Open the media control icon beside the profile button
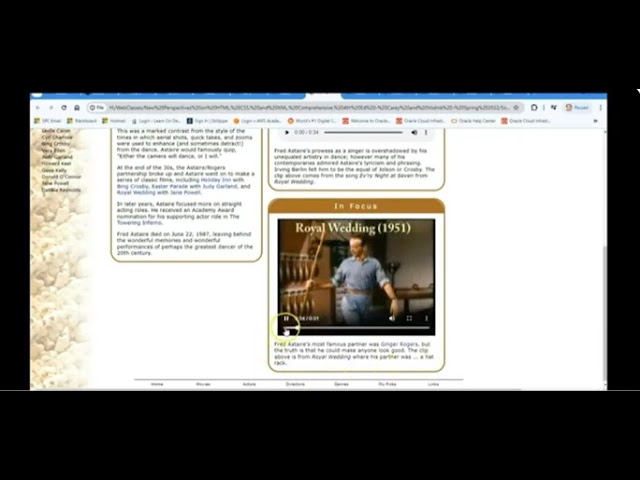 pos(553,108)
